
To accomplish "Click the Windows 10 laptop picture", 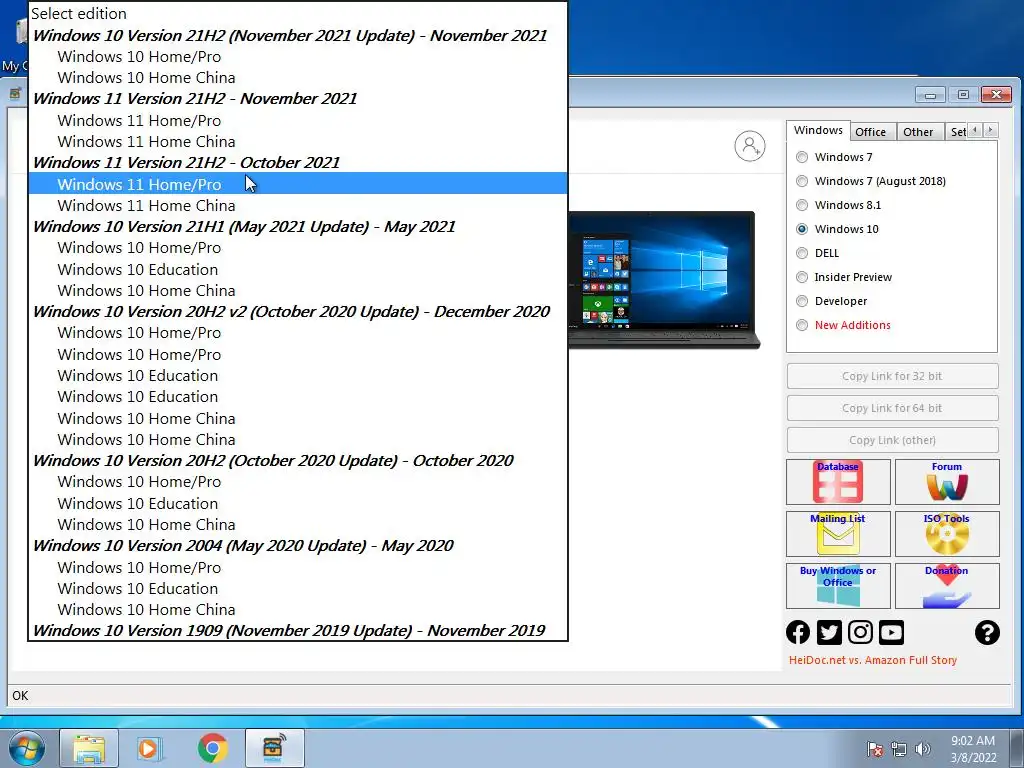I will coord(664,280).
